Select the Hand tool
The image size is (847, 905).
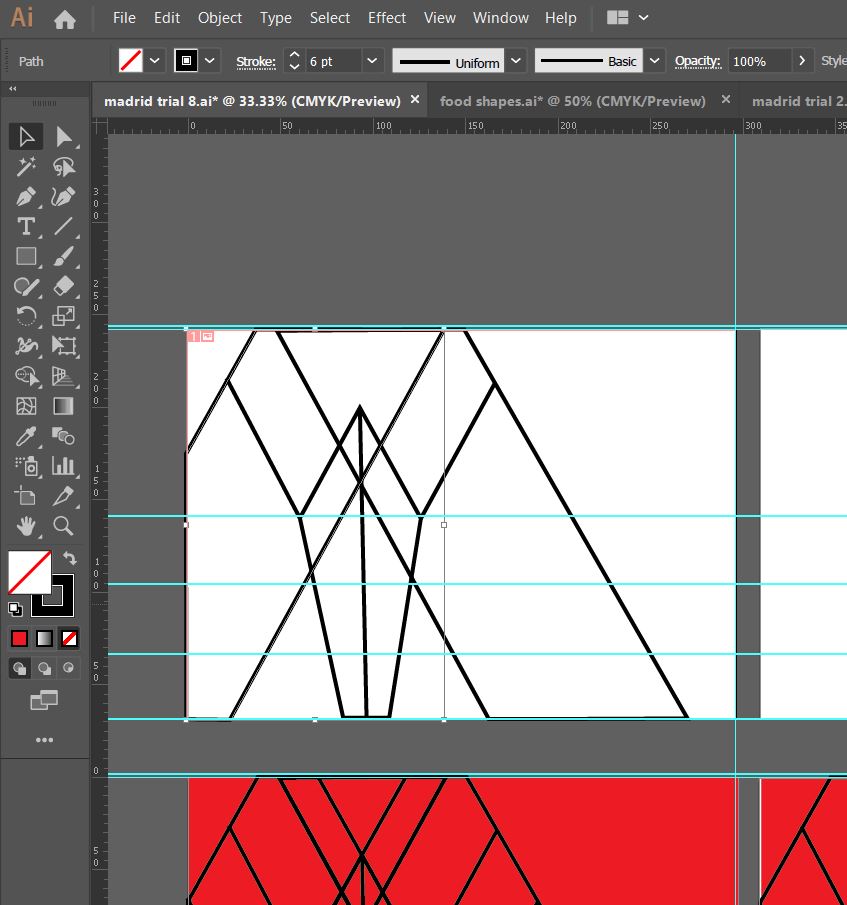[26, 526]
